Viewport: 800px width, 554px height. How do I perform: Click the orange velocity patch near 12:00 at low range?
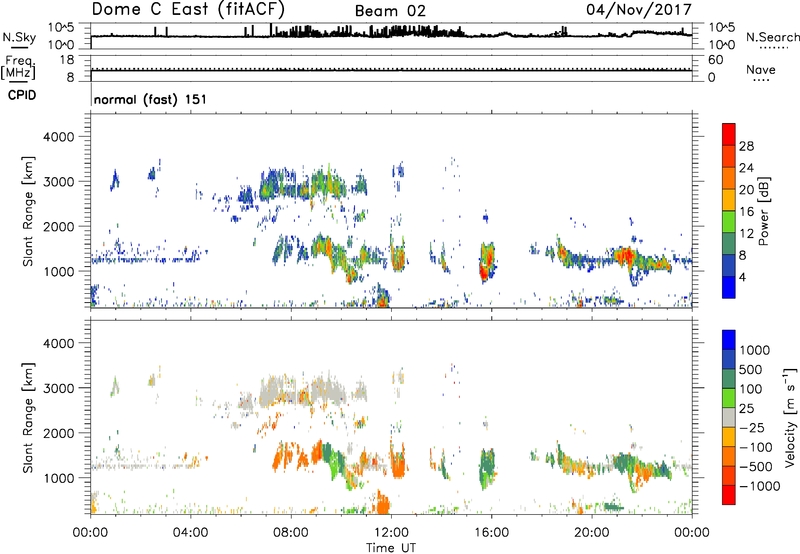click(382, 502)
